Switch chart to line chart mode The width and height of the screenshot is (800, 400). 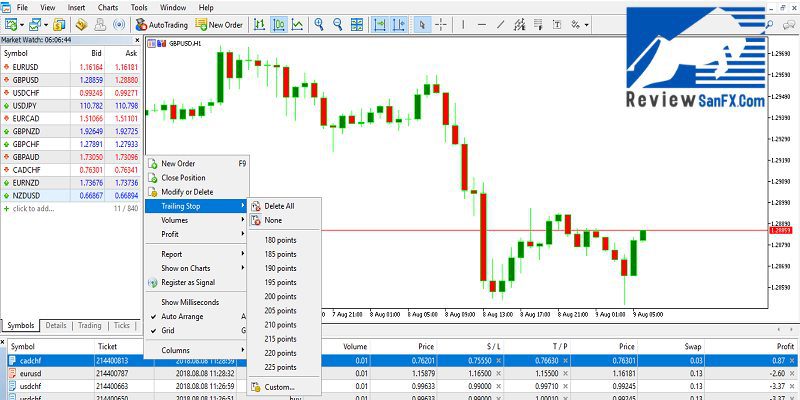[298, 24]
